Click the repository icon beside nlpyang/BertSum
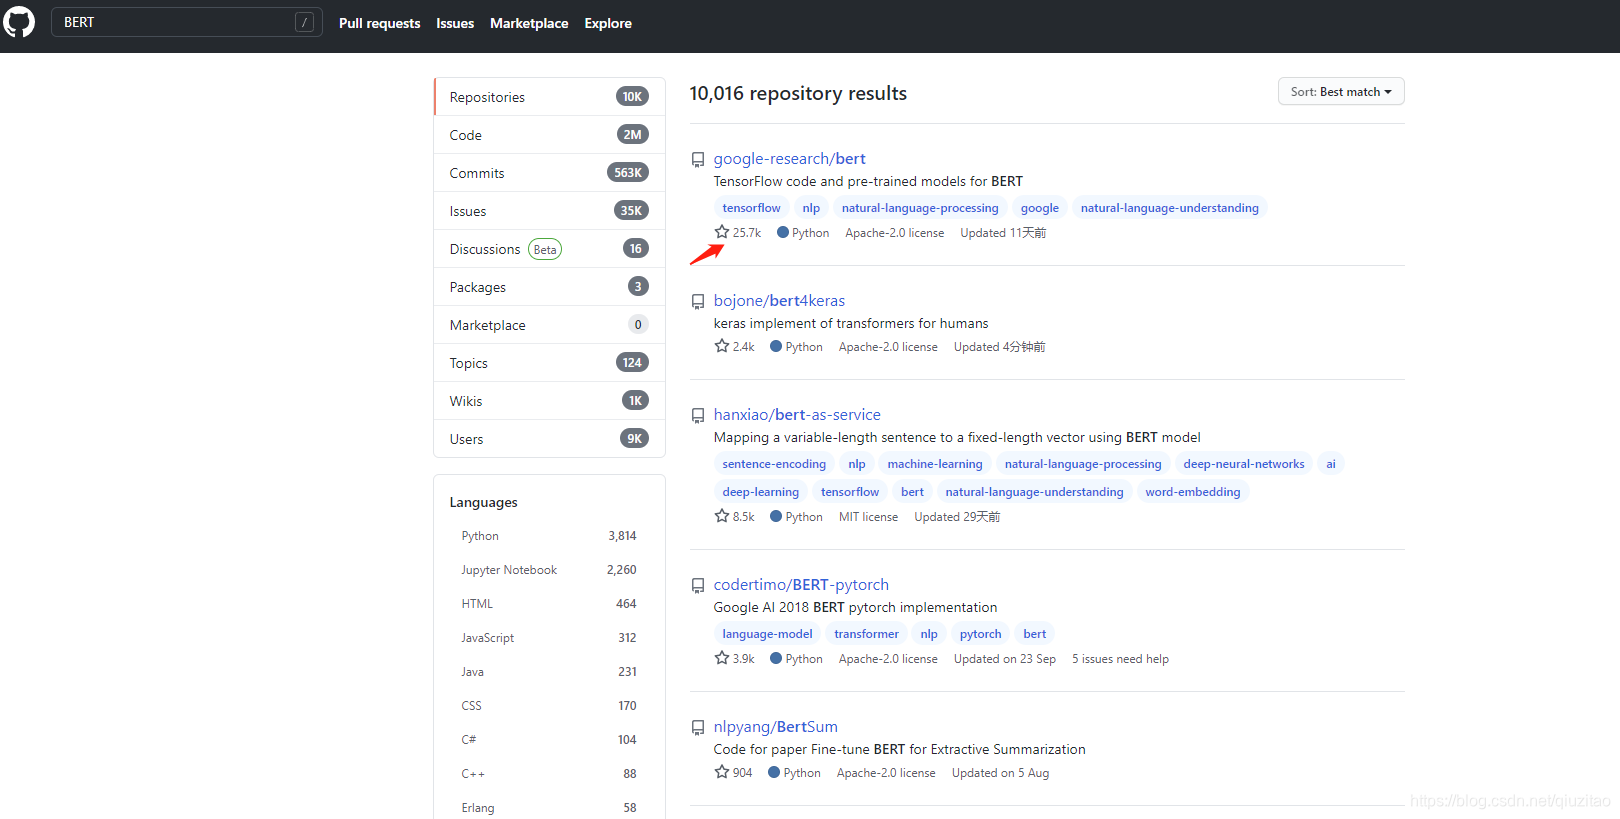This screenshot has width=1620, height=819. click(x=698, y=728)
